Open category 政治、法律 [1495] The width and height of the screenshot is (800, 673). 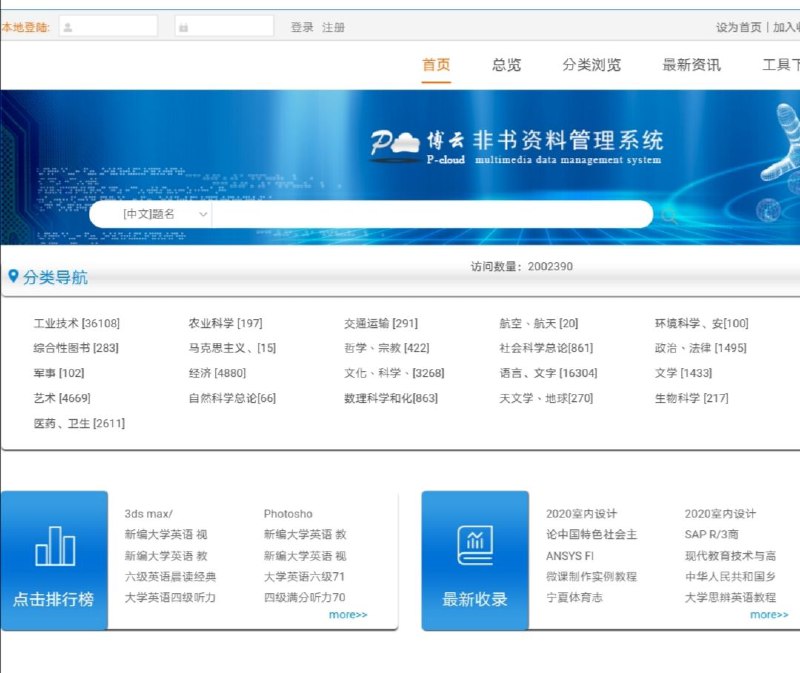[701, 348]
